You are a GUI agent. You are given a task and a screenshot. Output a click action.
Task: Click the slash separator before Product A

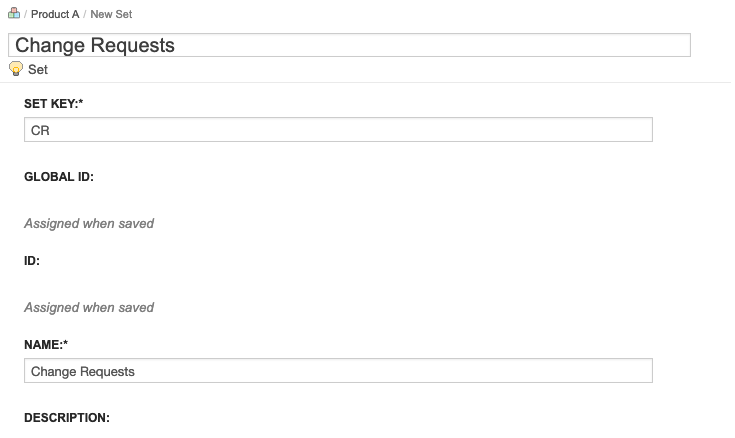(x=25, y=15)
